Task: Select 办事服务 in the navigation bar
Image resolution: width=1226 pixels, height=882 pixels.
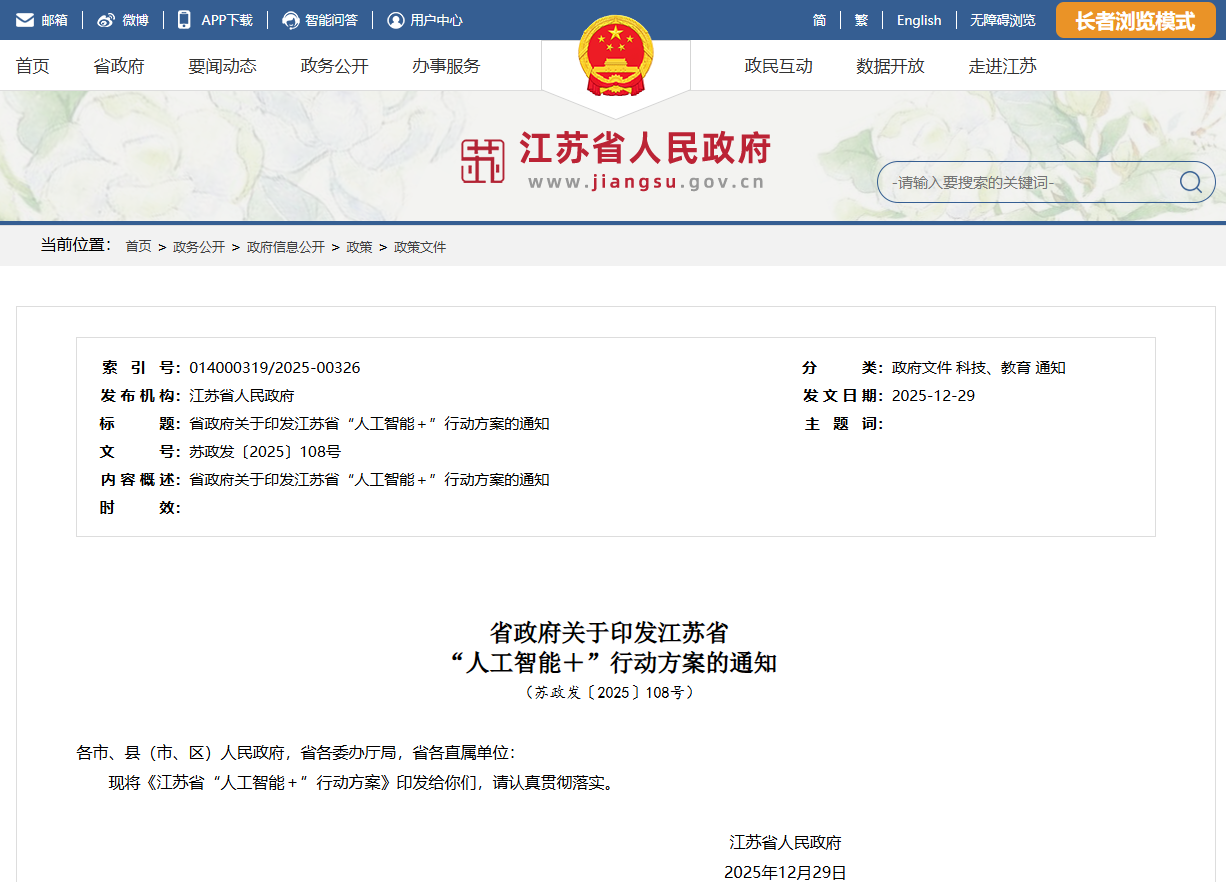Action: tap(445, 66)
